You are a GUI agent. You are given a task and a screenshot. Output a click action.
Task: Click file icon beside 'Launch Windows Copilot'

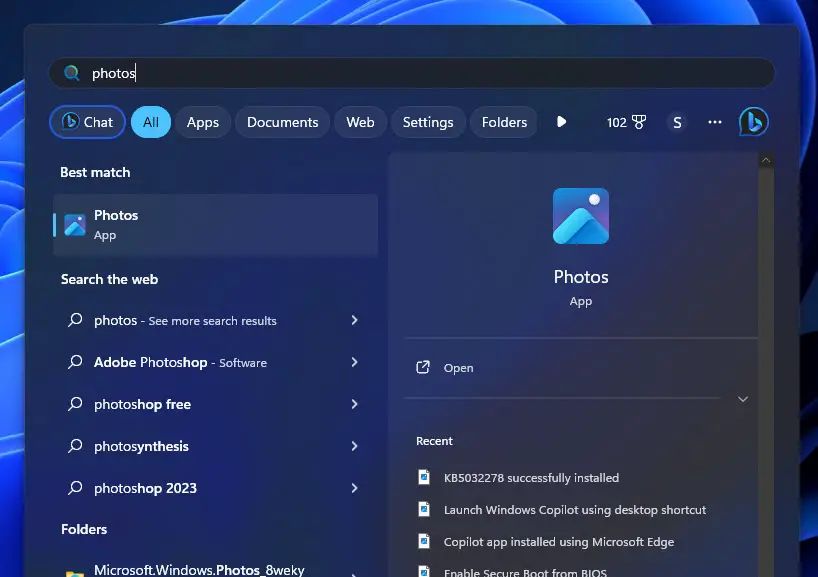[424, 509]
